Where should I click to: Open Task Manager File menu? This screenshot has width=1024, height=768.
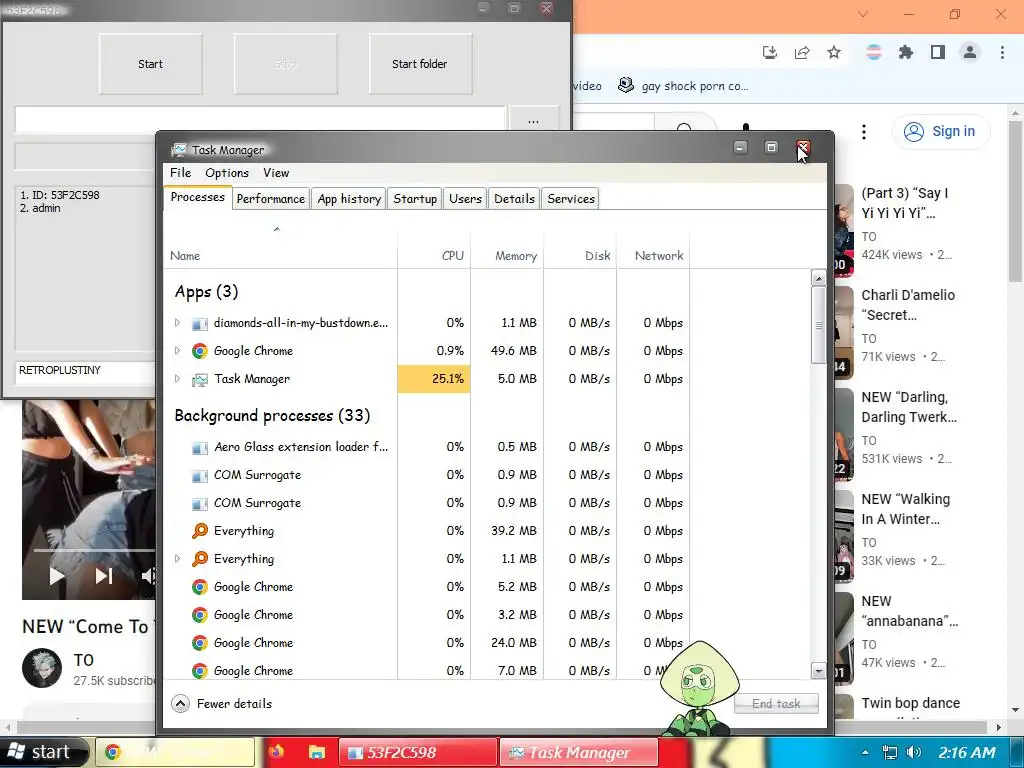(180, 172)
